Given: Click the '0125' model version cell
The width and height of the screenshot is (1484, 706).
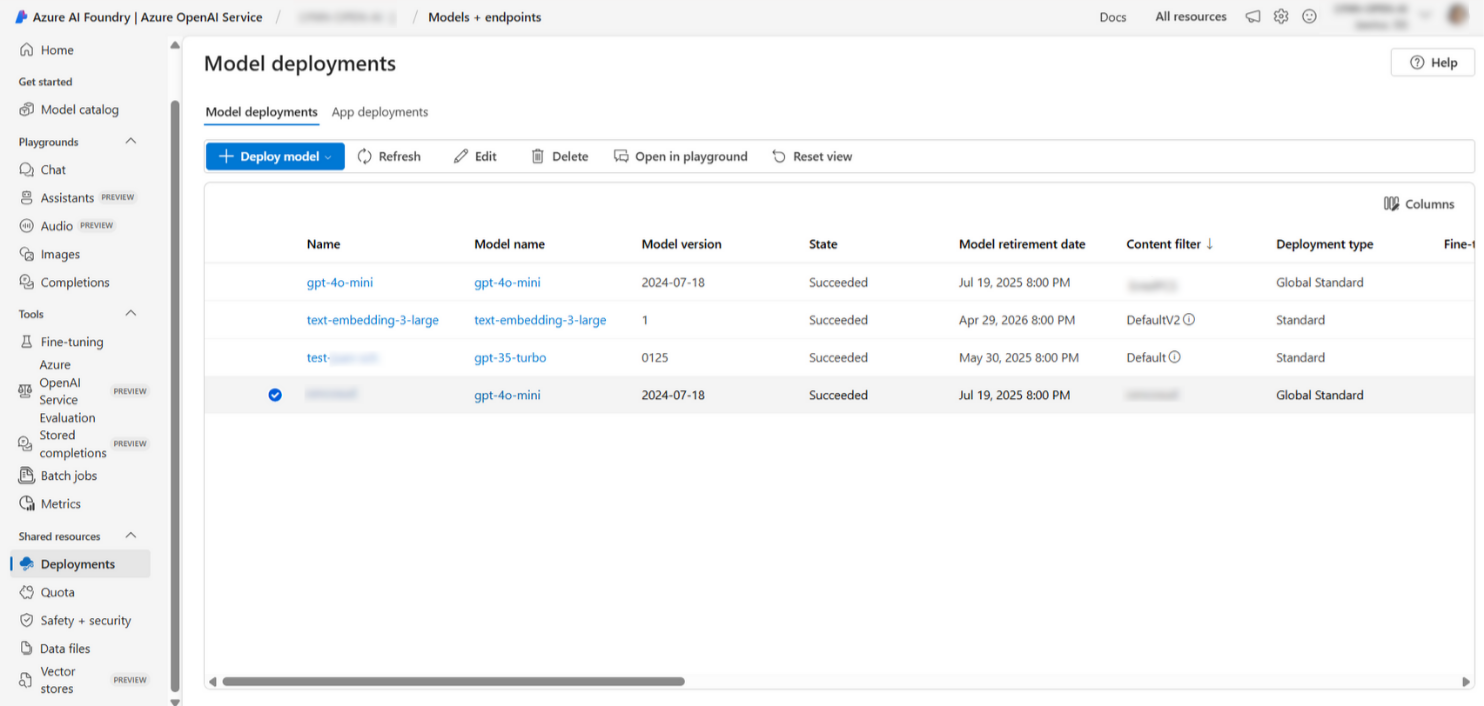Looking at the screenshot, I should [x=655, y=357].
